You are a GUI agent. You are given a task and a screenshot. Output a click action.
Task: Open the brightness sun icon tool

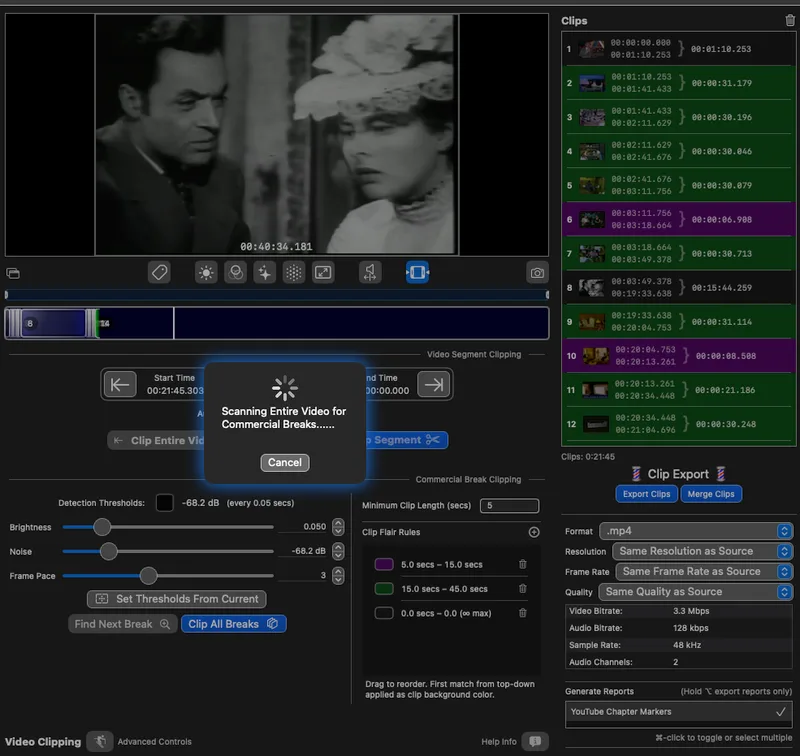[x=206, y=272]
